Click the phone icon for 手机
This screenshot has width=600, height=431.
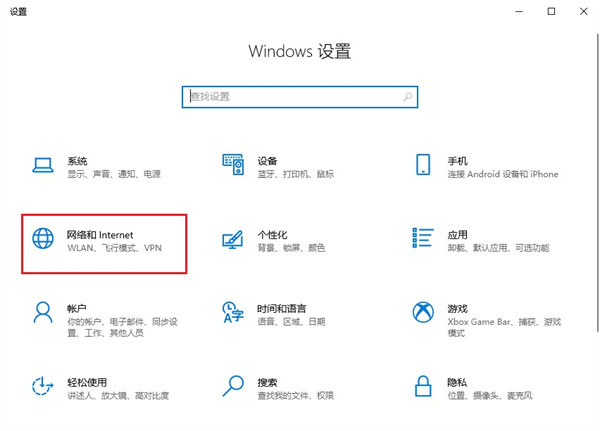click(423, 164)
